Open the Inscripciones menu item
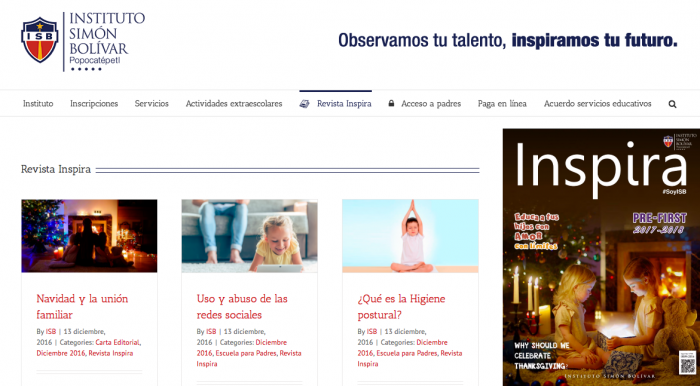This screenshot has width=700, height=386. [x=94, y=104]
